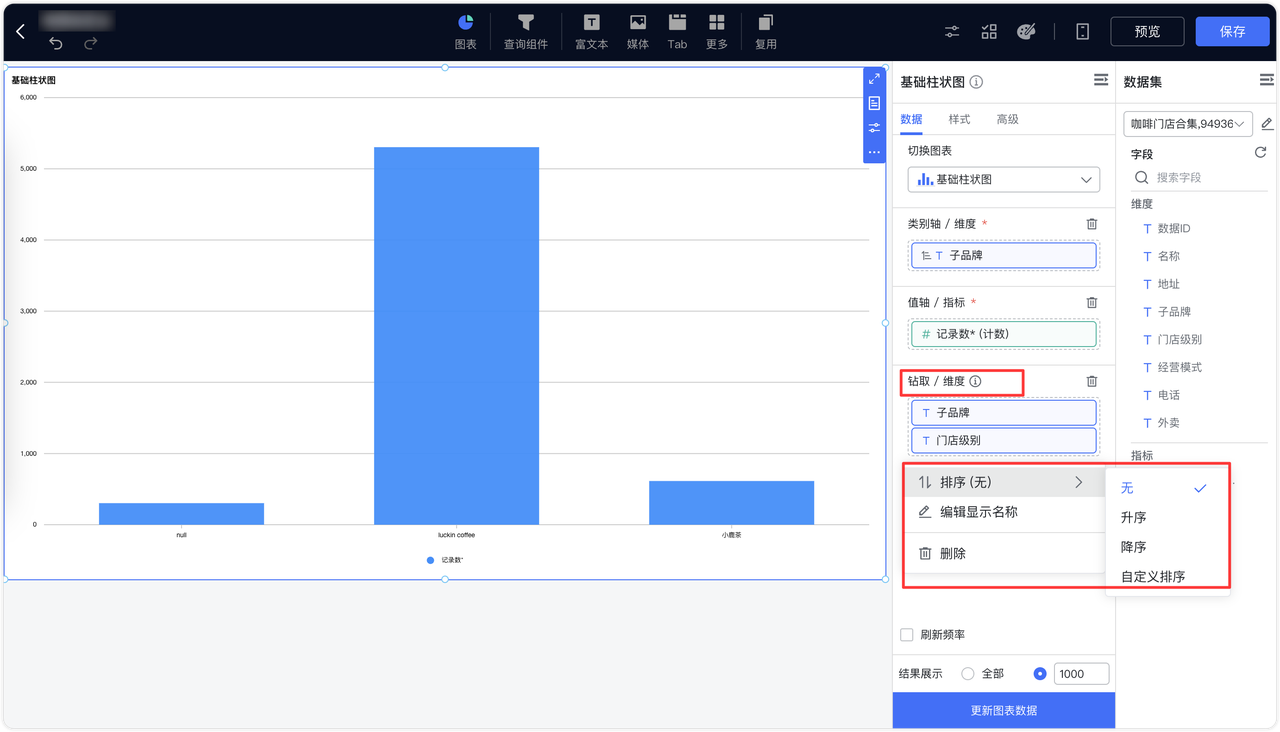Switch to the 样式 tab
The width and height of the screenshot is (1280, 732).
point(959,119)
